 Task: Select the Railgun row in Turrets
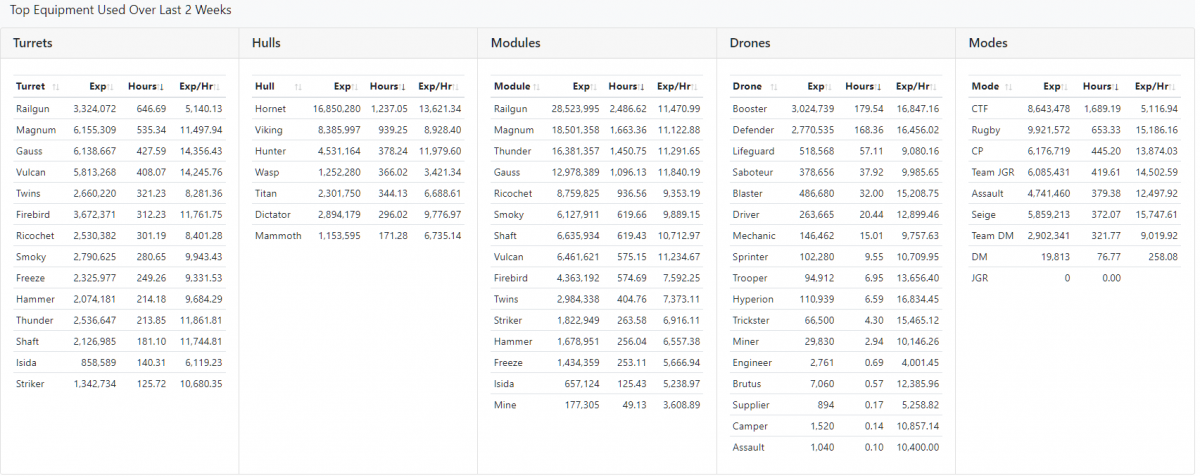coord(35,109)
